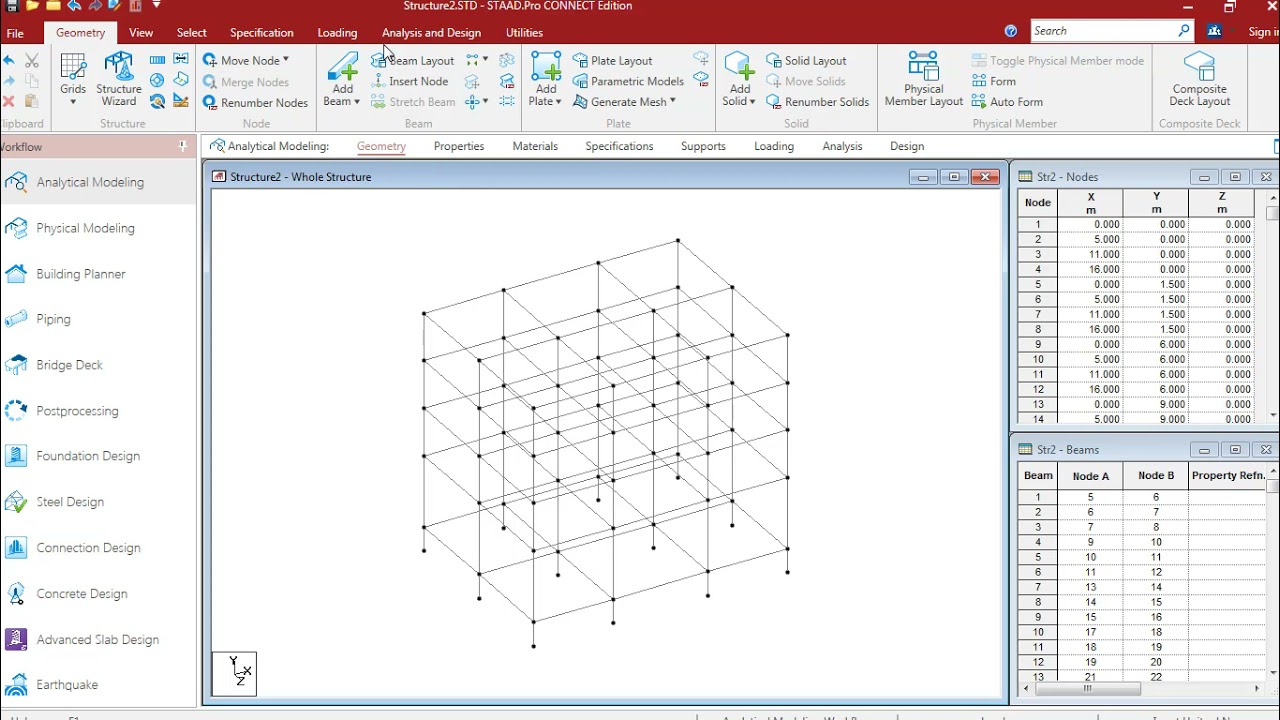Image resolution: width=1280 pixels, height=720 pixels.
Task: Open Advanced Slab Design workflow
Action: pyautogui.click(x=98, y=640)
